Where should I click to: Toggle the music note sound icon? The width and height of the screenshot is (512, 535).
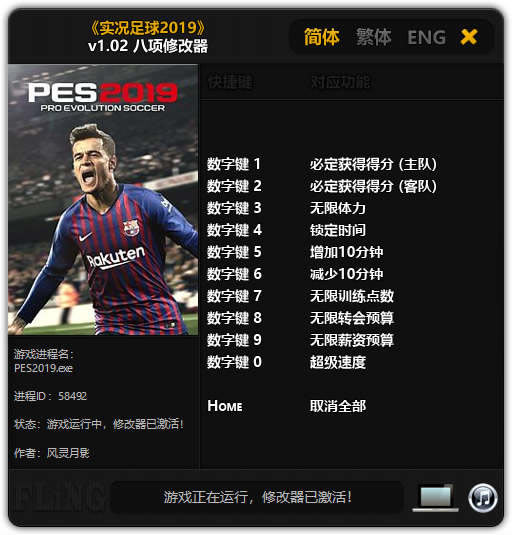click(483, 498)
